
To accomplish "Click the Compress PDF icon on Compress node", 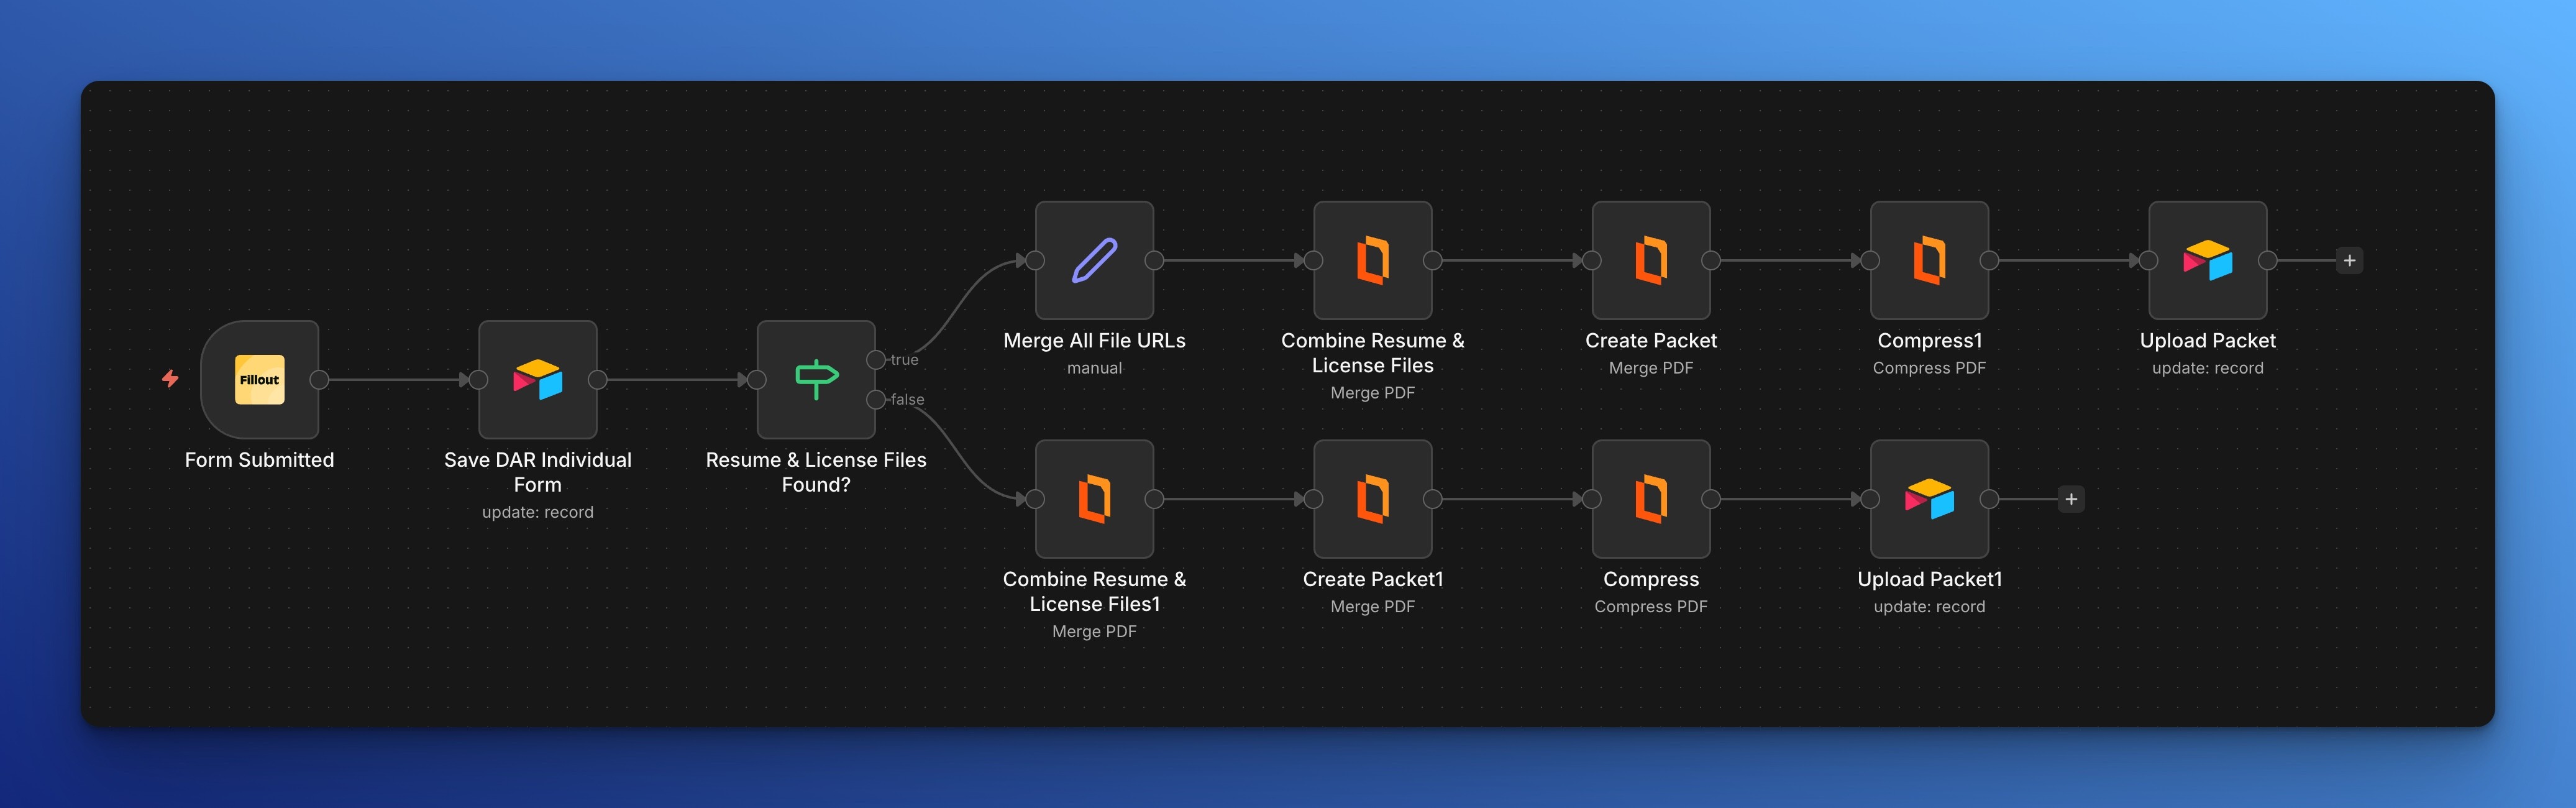I will (x=1651, y=498).
